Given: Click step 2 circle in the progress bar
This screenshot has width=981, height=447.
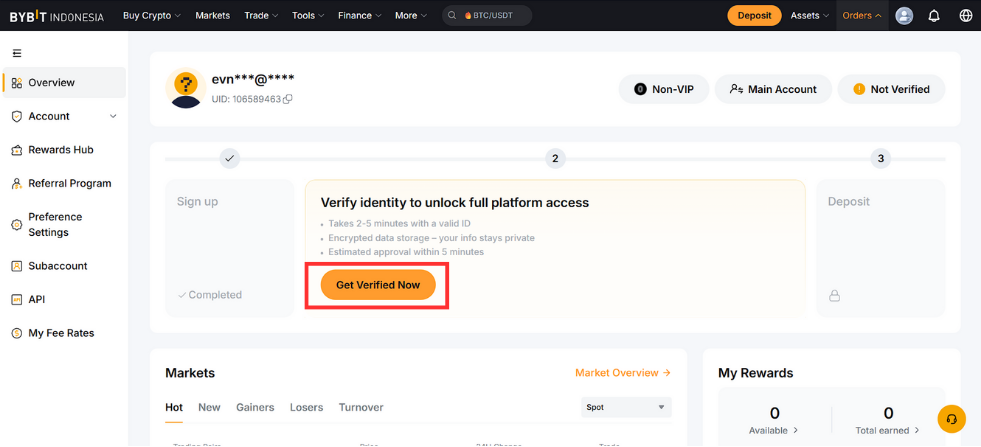Looking at the screenshot, I should point(555,159).
